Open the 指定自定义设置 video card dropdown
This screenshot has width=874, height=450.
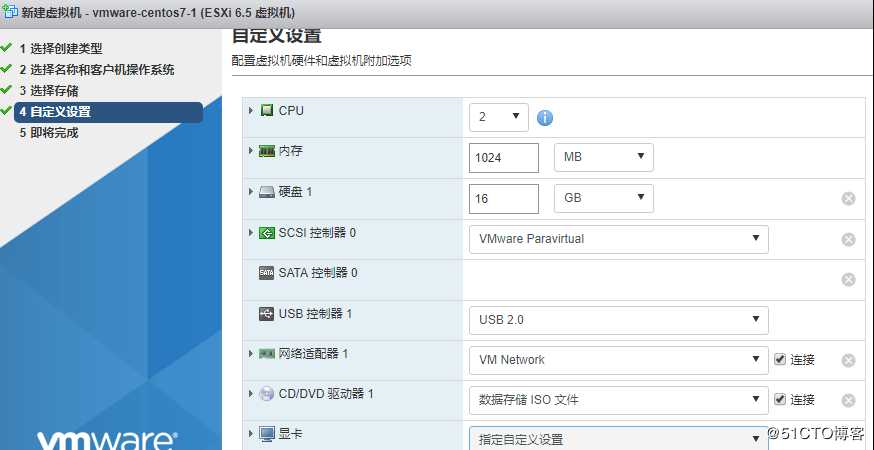pos(619,438)
